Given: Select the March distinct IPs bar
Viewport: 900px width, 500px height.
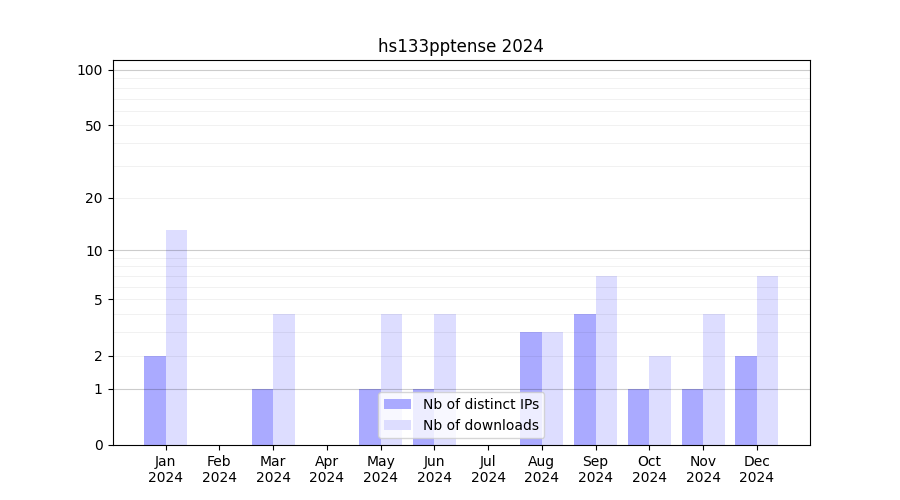Looking at the screenshot, I should coord(262,417).
